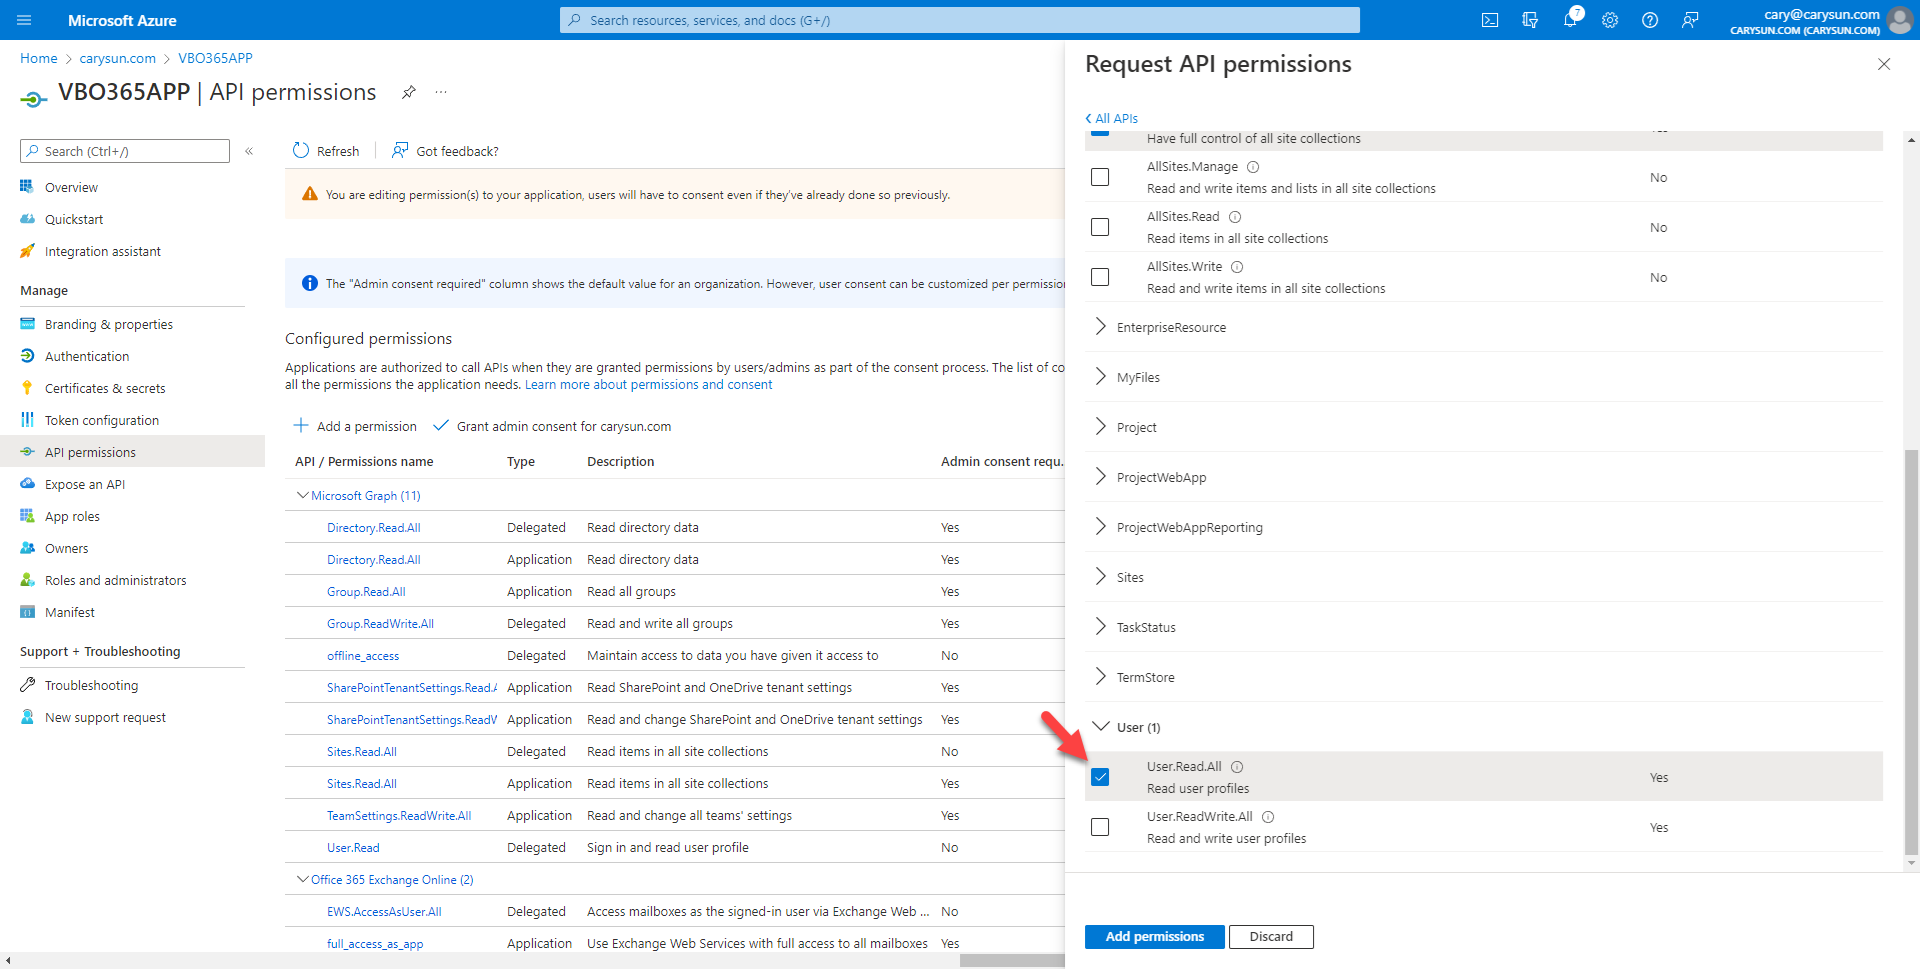Click the Got feedback icon

(x=400, y=151)
